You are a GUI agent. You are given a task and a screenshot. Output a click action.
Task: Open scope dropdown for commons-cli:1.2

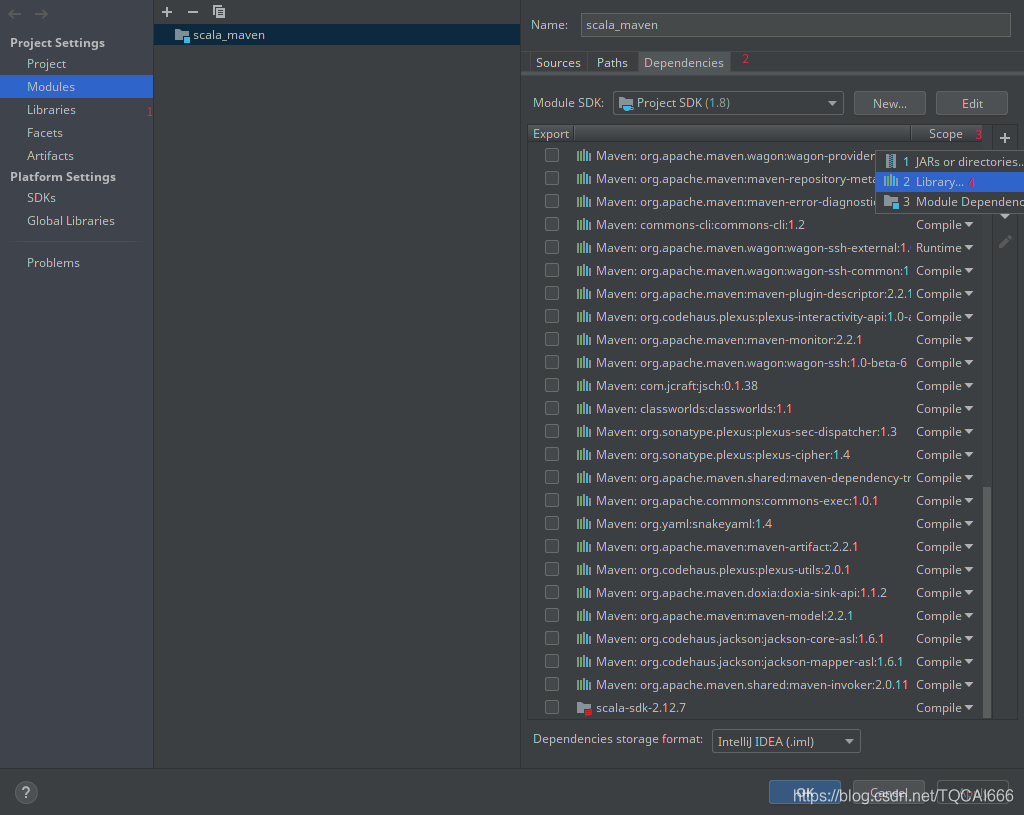coord(944,225)
